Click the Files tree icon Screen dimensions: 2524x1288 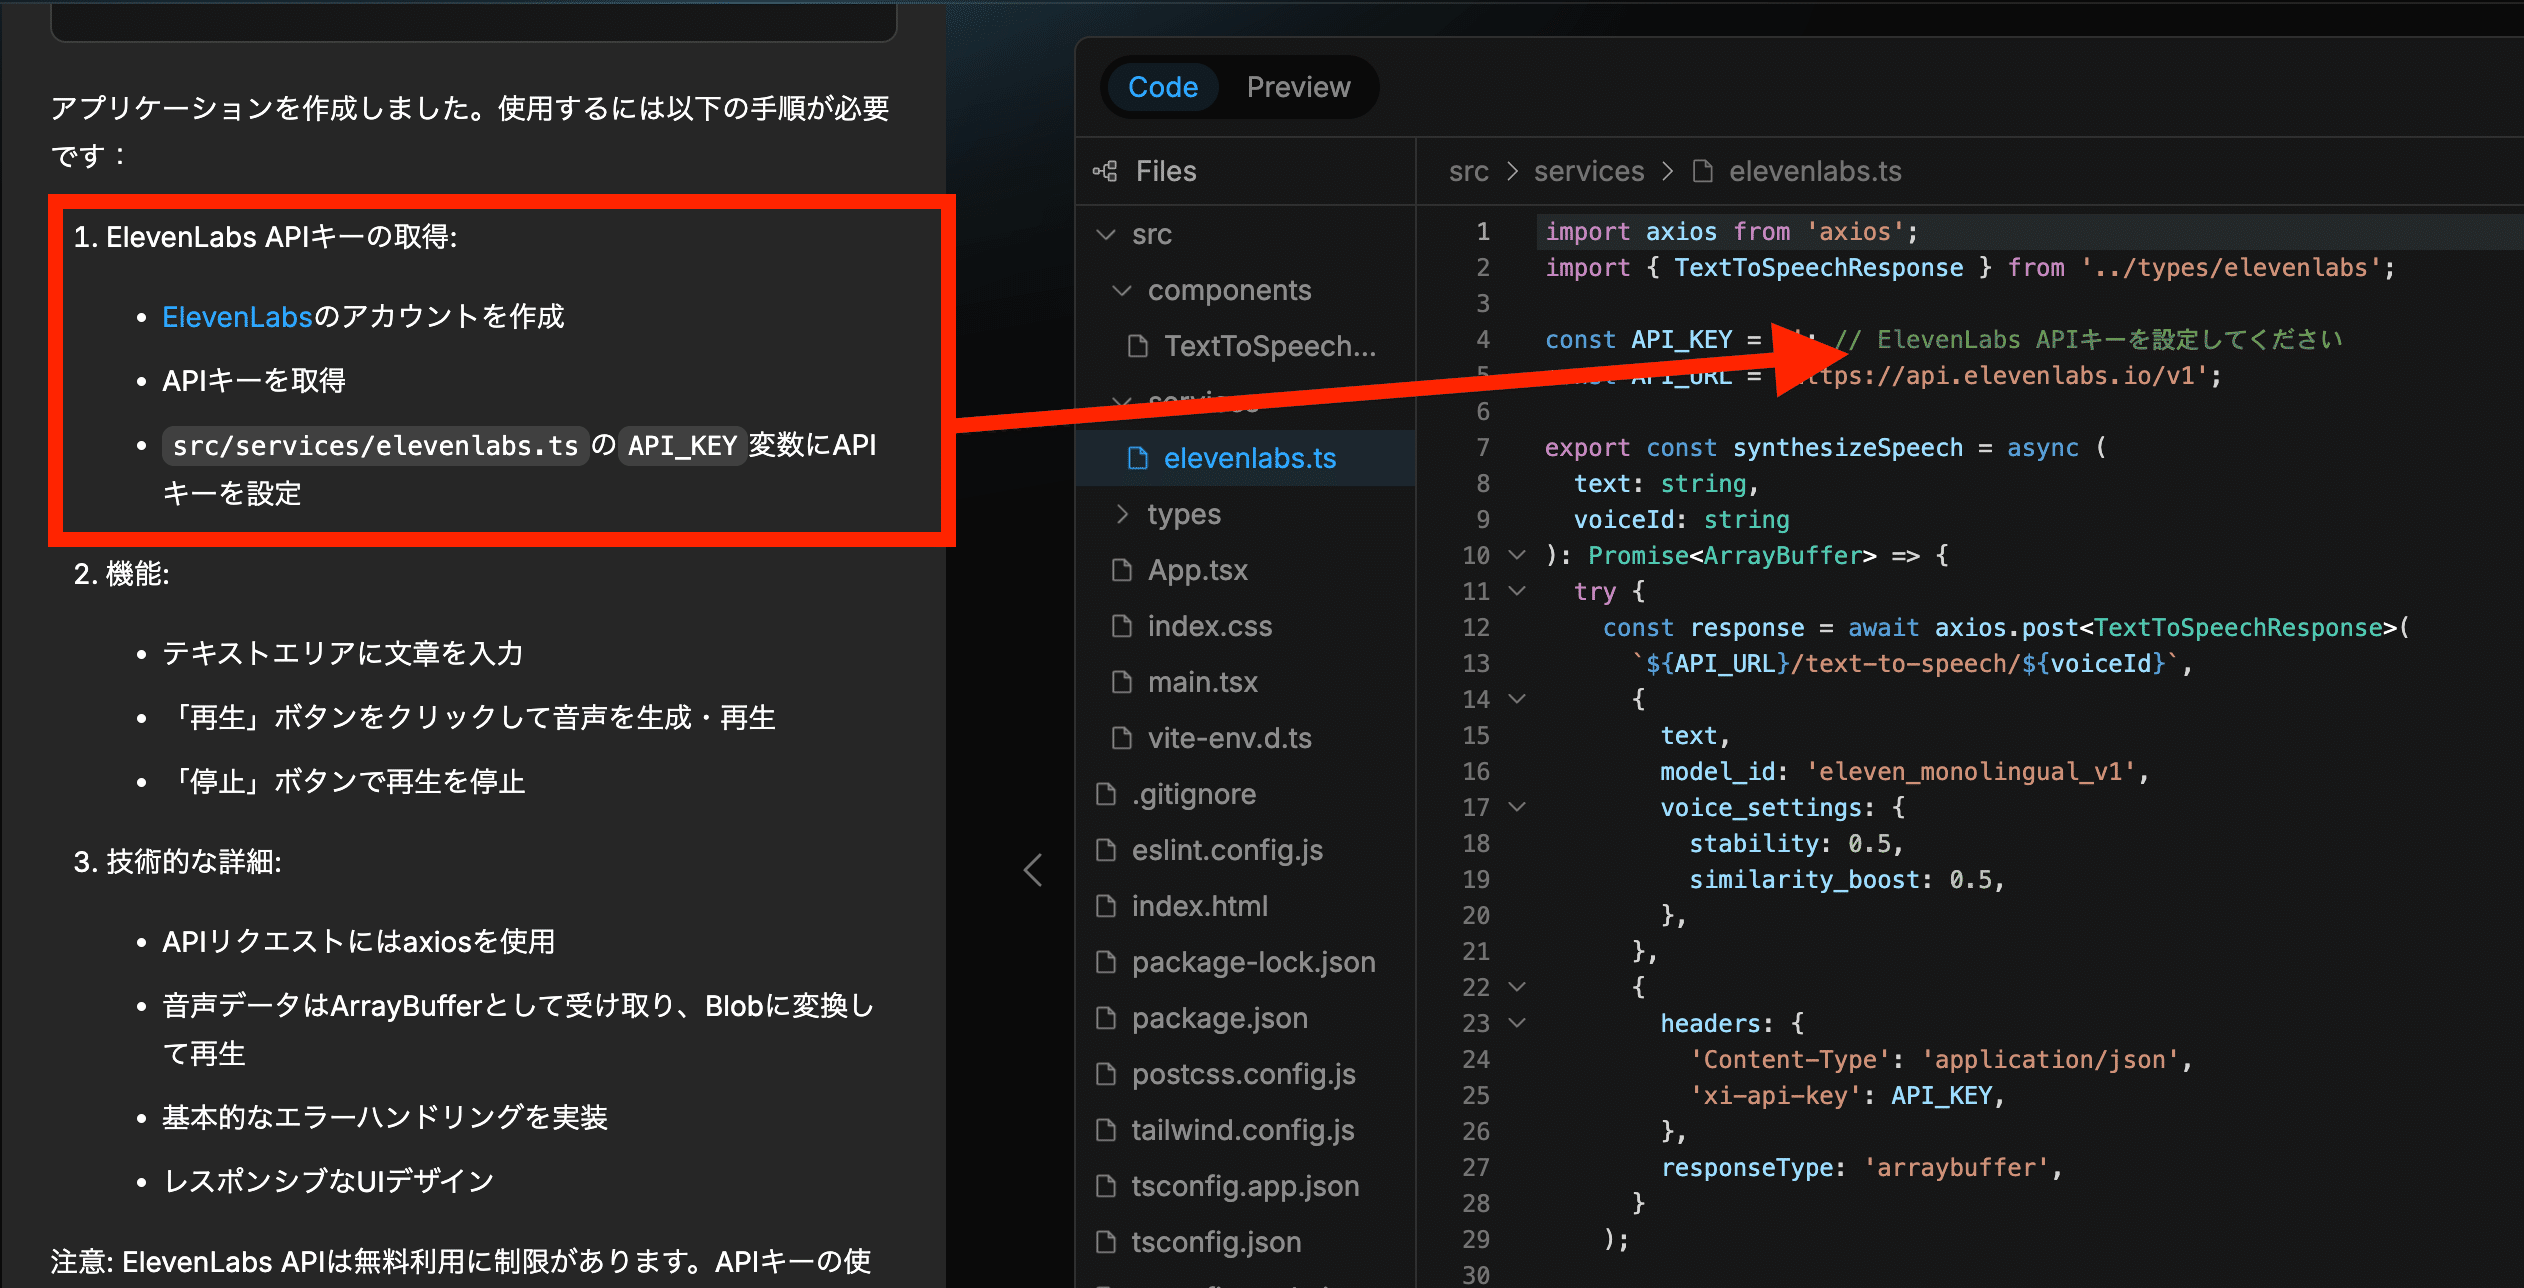[1105, 171]
